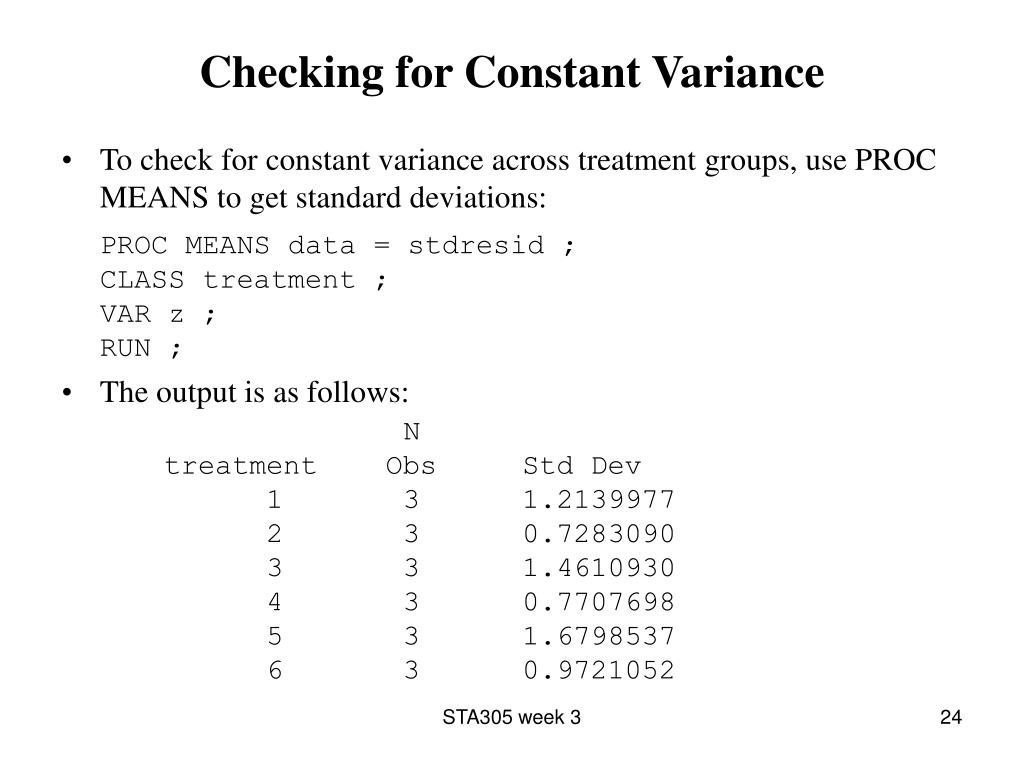Click the slide number 24

[951, 717]
